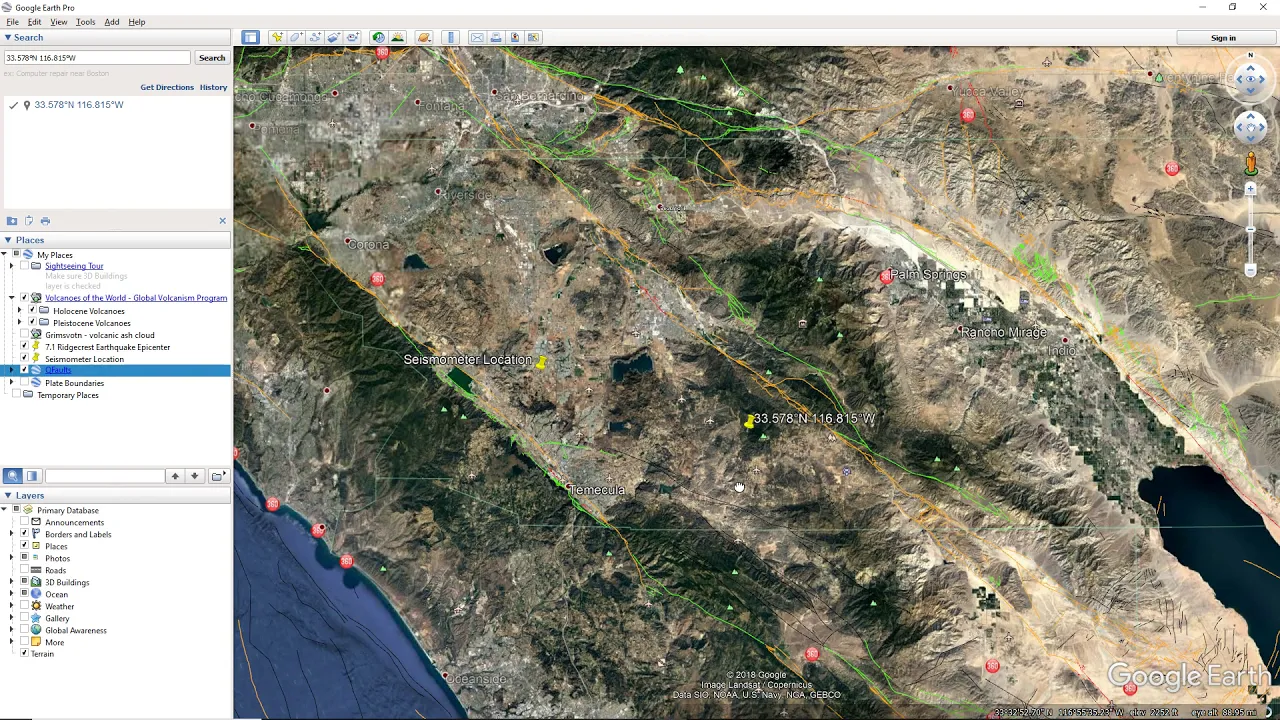Collapse the Layers panel header triangle
This screenshot has height=720, width=1280.
click(7, 496)
